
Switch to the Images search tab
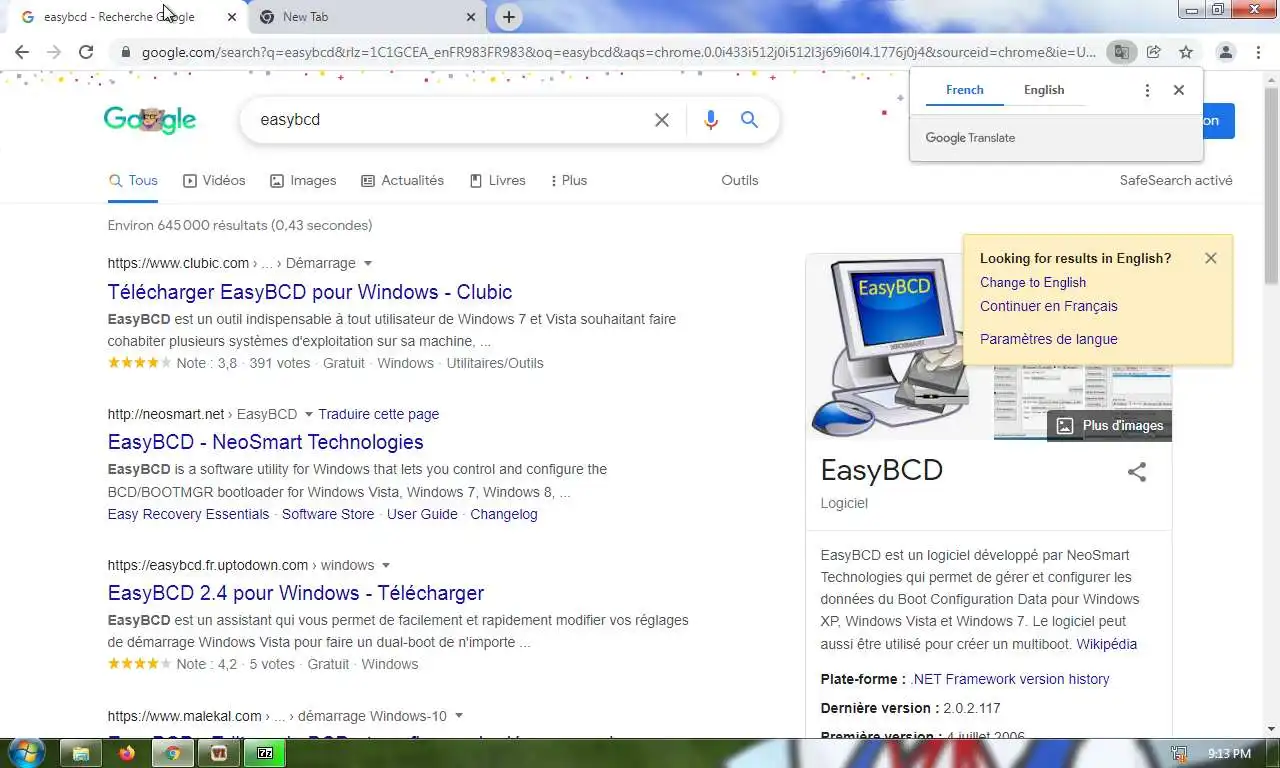[x=303, y=181]
